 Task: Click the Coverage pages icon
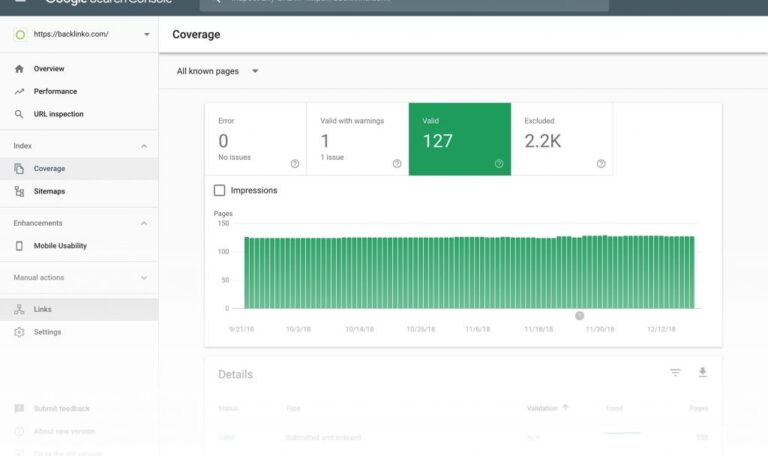(x=19, y=168)
